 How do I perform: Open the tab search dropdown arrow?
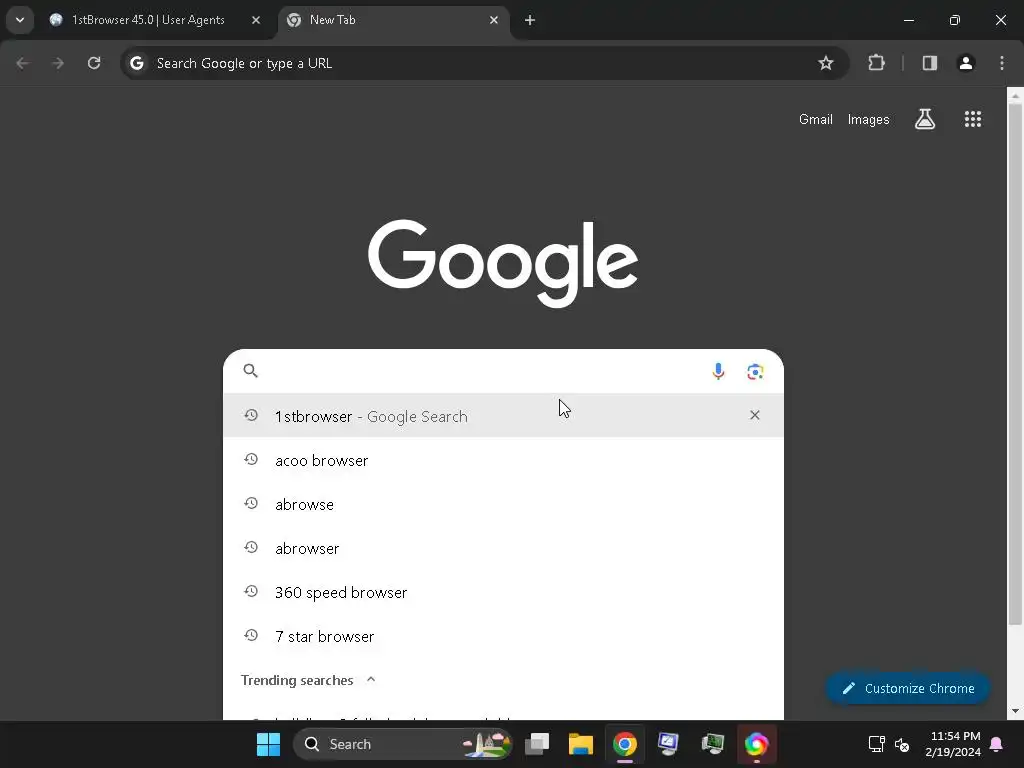click(20, 20)
